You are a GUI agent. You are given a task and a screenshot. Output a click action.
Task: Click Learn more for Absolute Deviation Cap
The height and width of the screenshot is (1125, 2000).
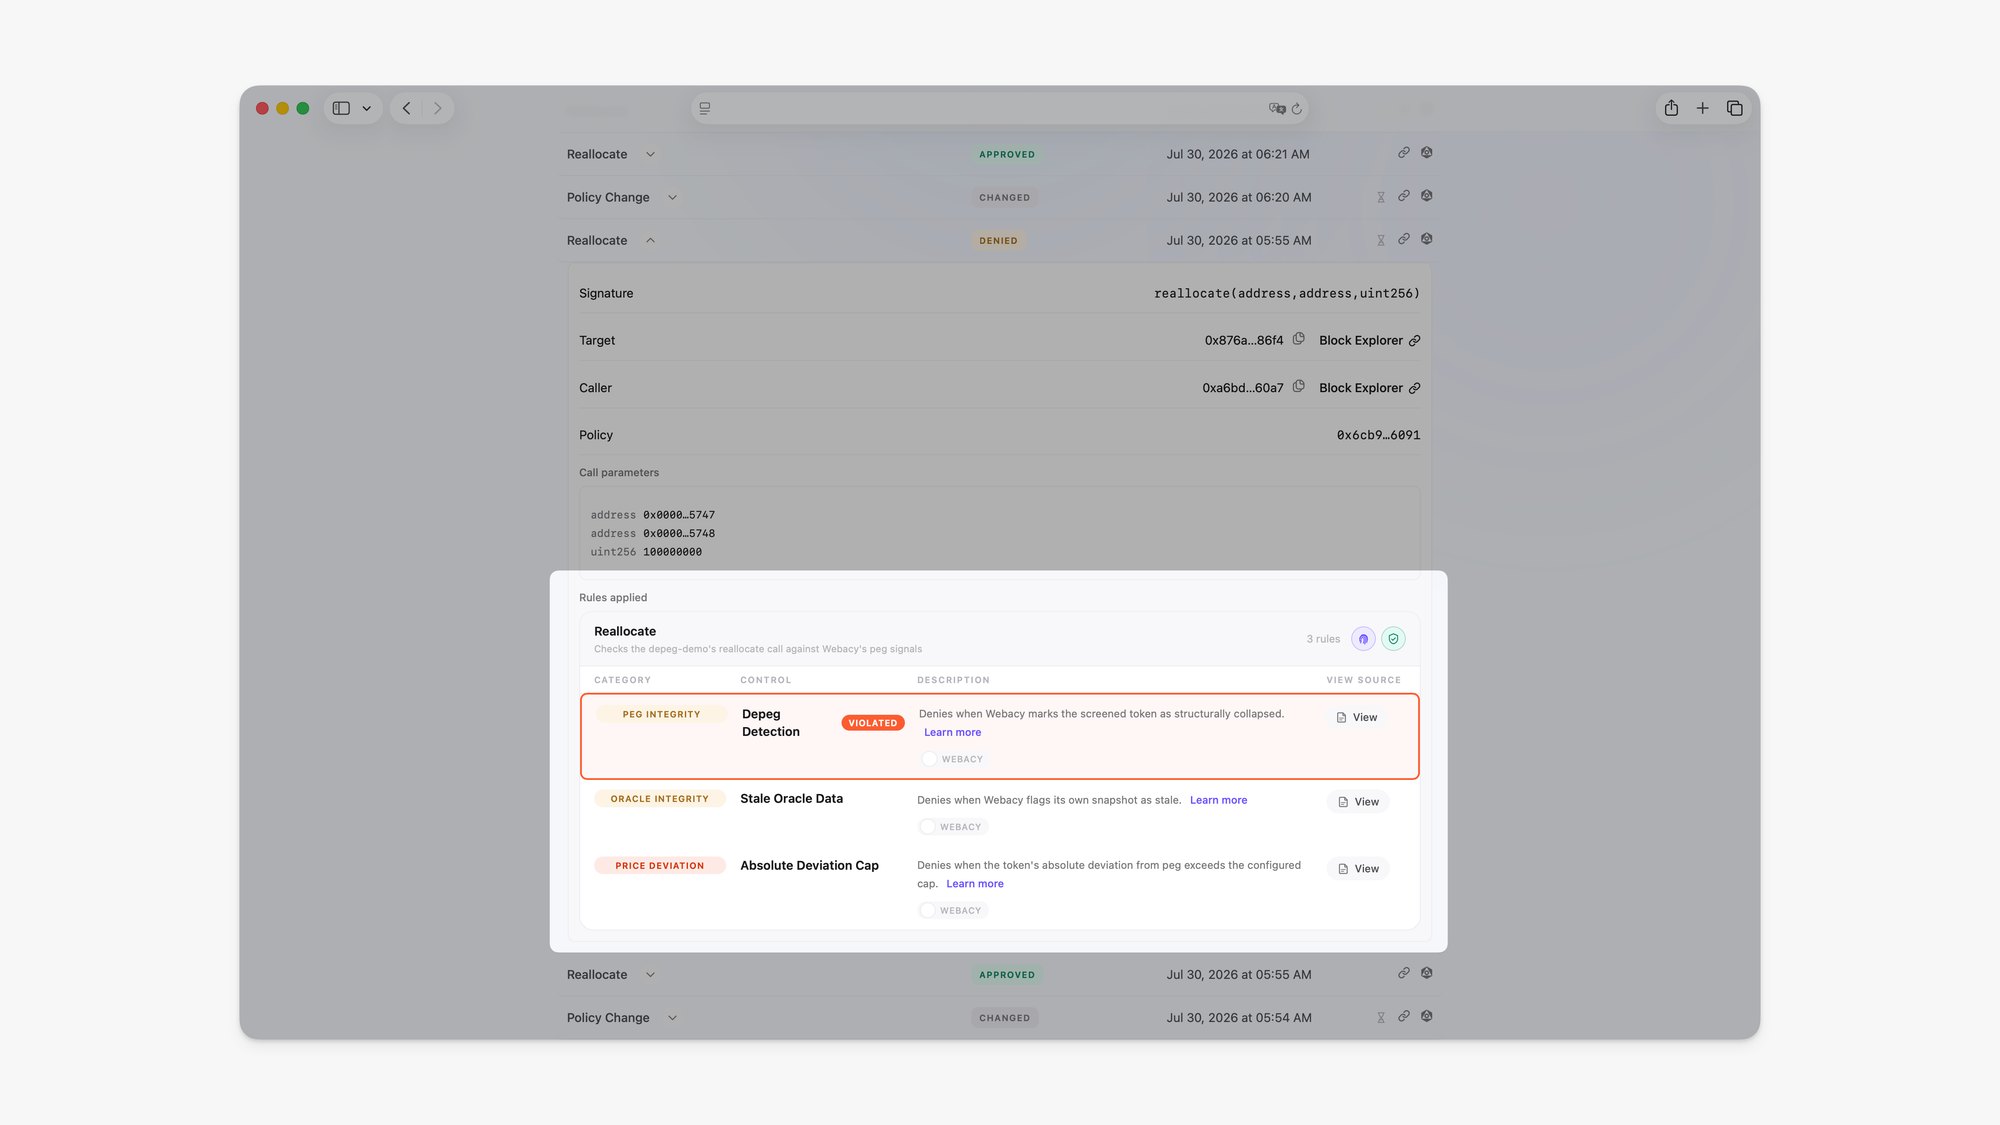click(x=974, y=884)
